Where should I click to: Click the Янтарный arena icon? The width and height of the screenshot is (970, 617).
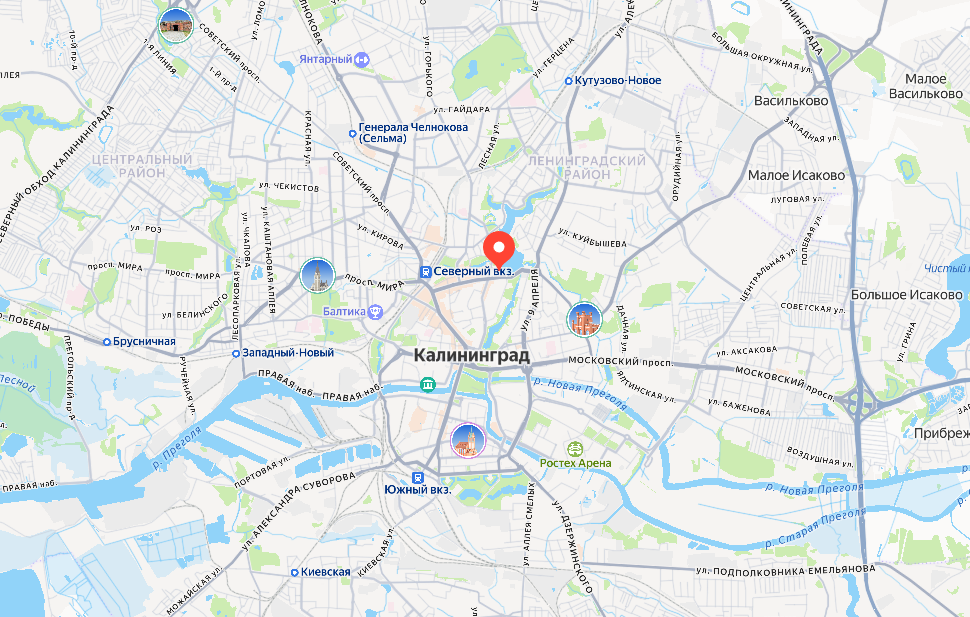(362, 59)
